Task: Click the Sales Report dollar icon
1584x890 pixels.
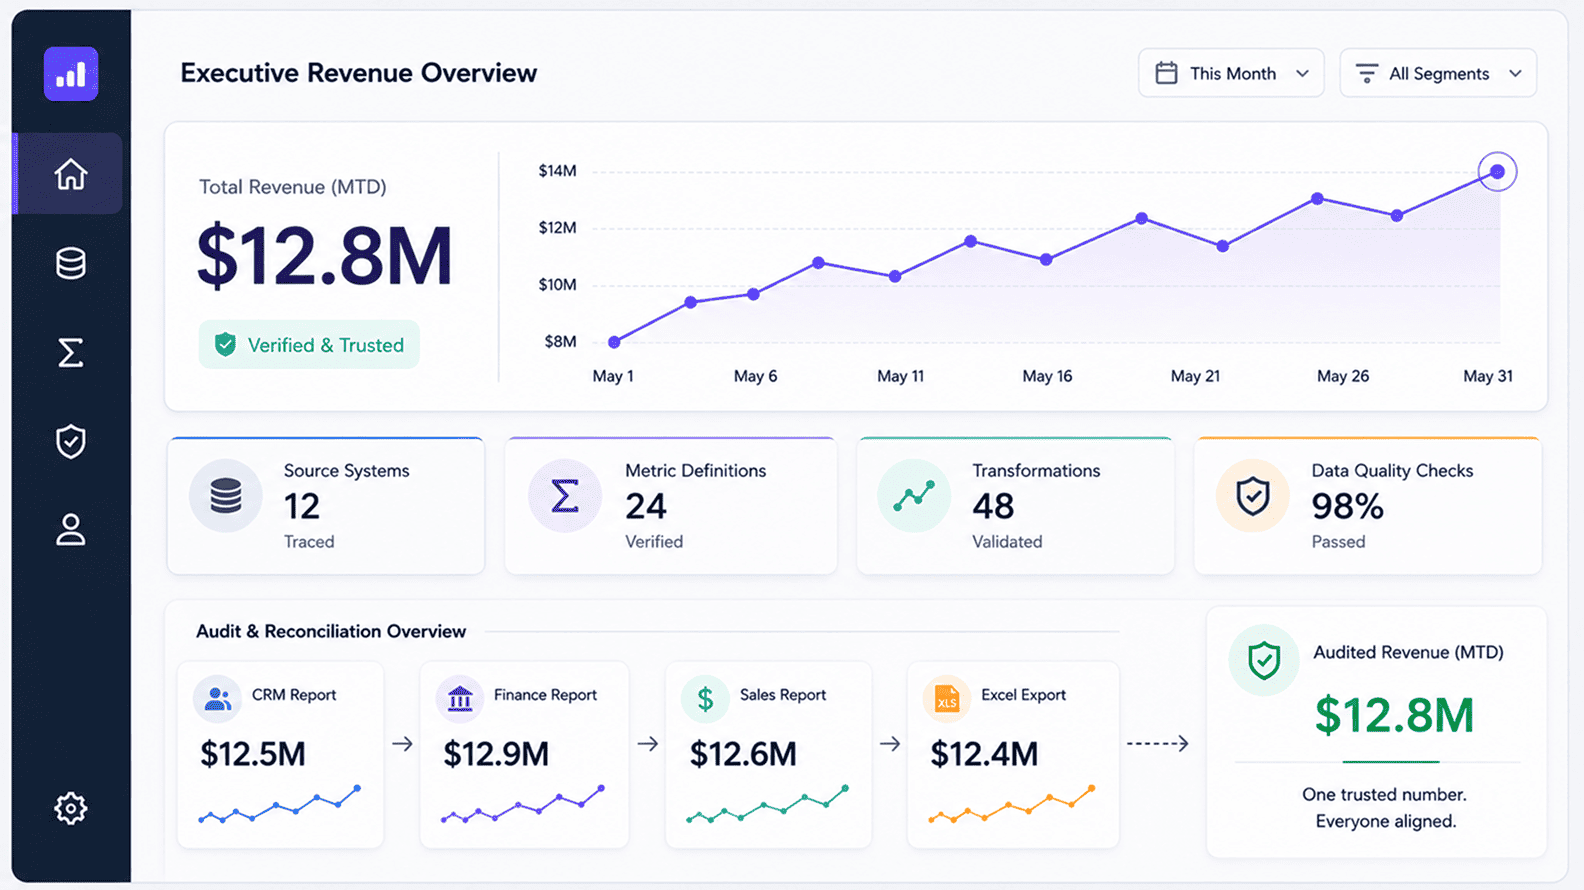Action: pos(705,699)
